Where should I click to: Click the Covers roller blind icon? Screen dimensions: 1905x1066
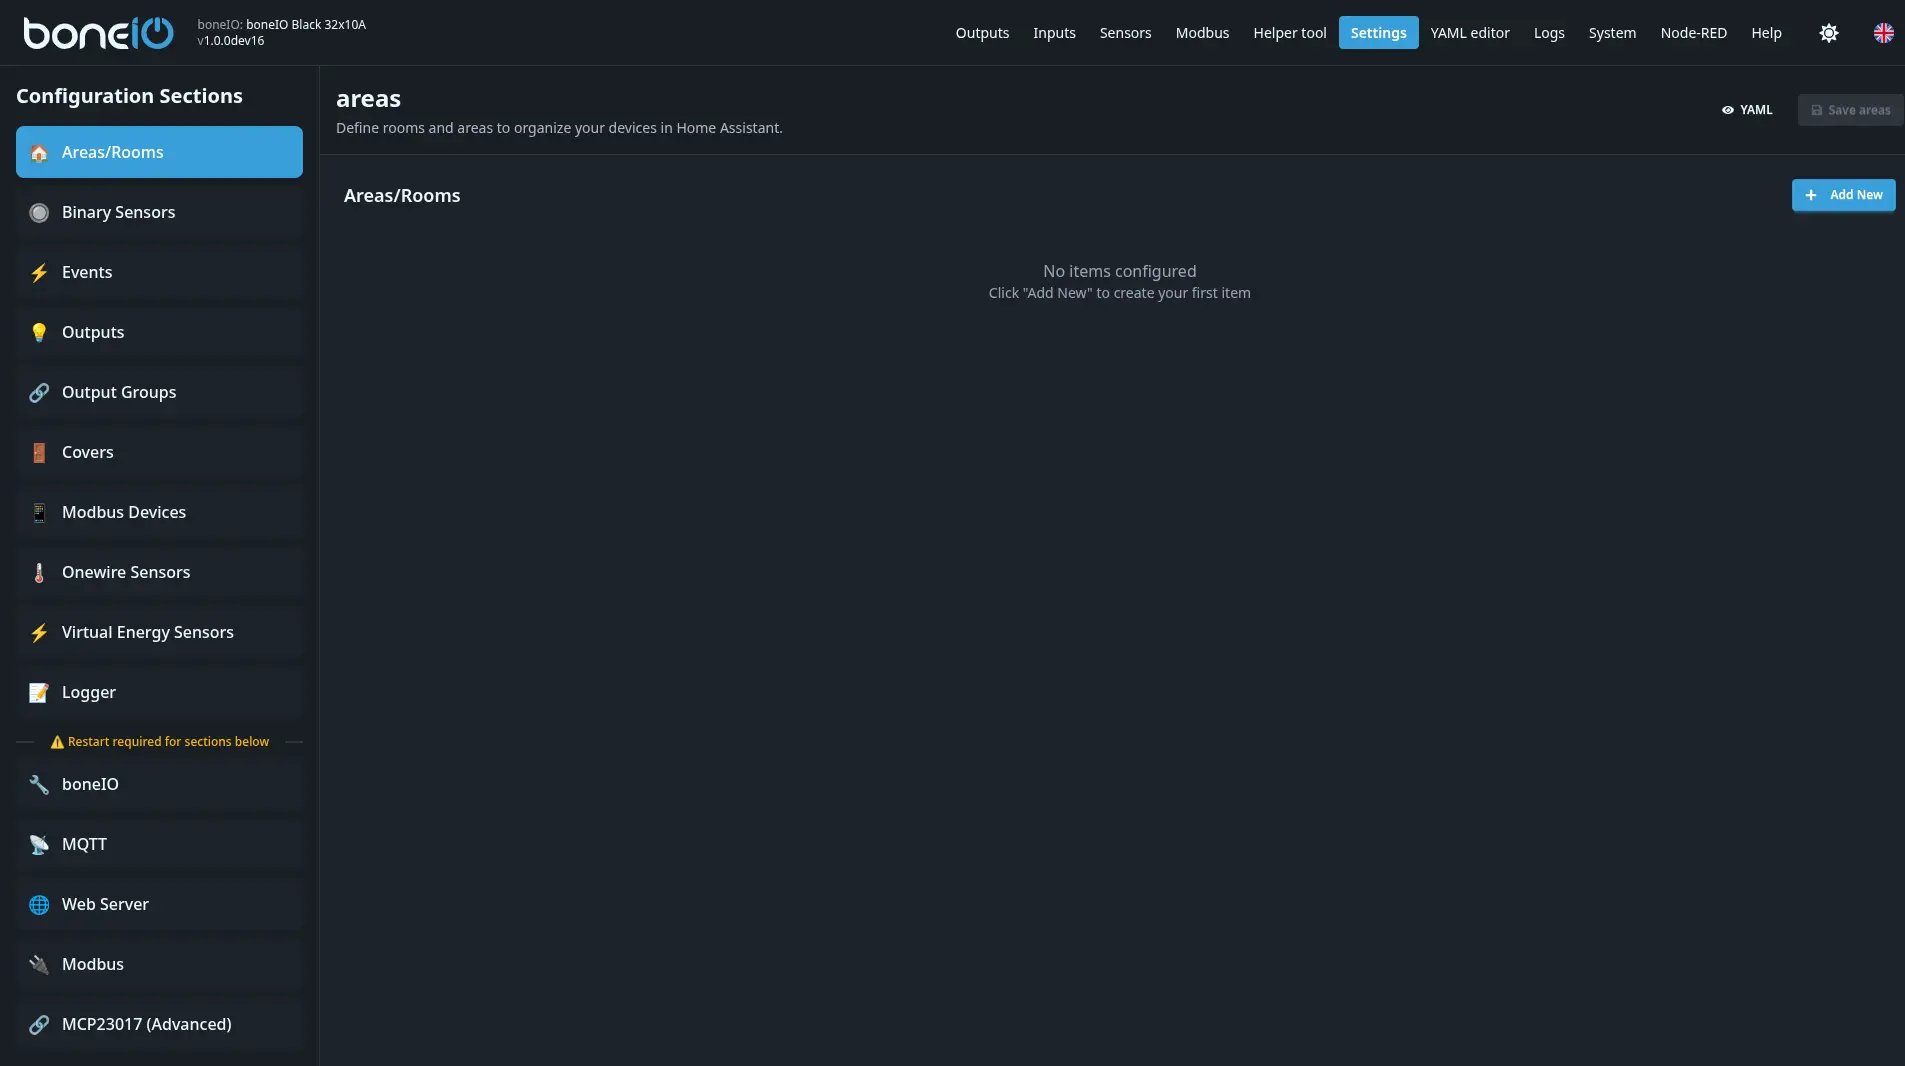point(39,452)
